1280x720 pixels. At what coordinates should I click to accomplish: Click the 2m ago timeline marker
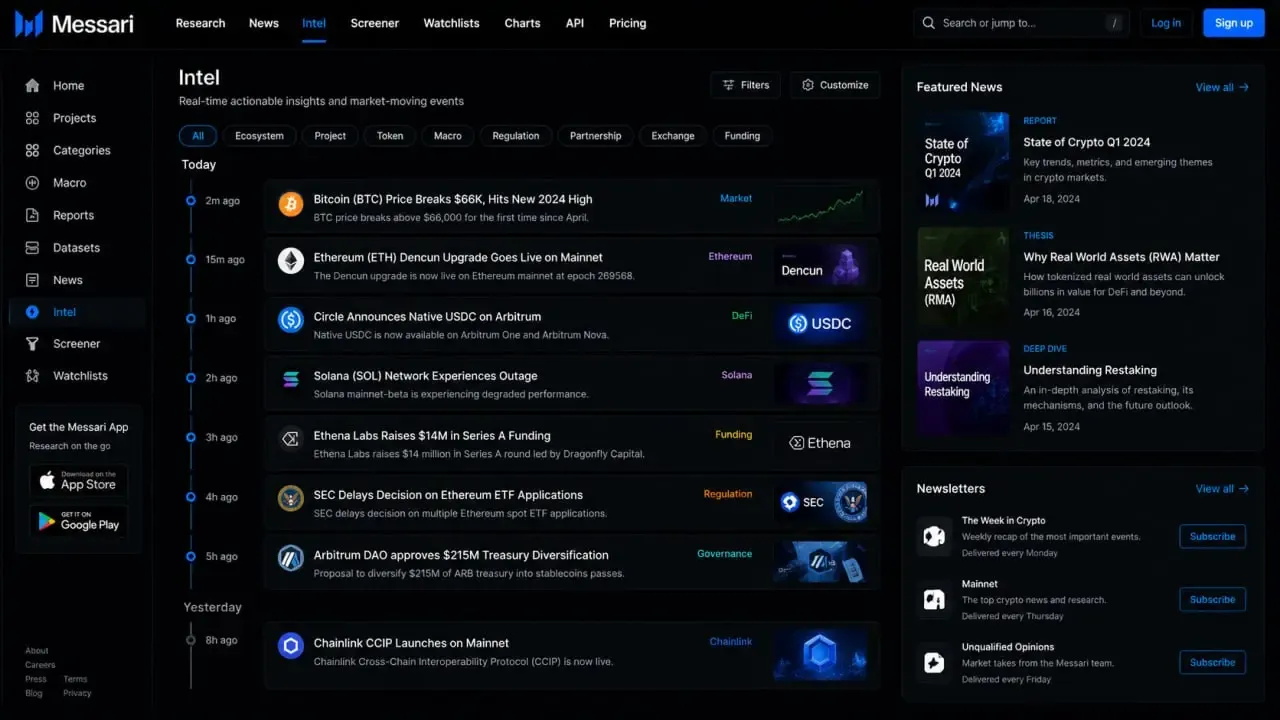tap(191, 201)
